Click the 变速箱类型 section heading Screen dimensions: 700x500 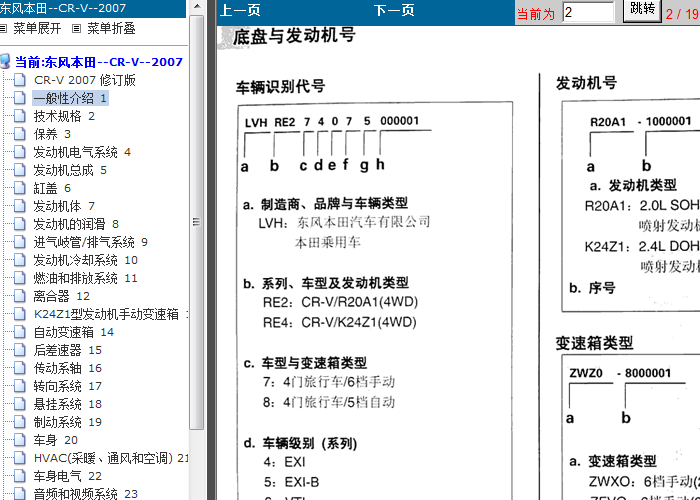(594, 343)
